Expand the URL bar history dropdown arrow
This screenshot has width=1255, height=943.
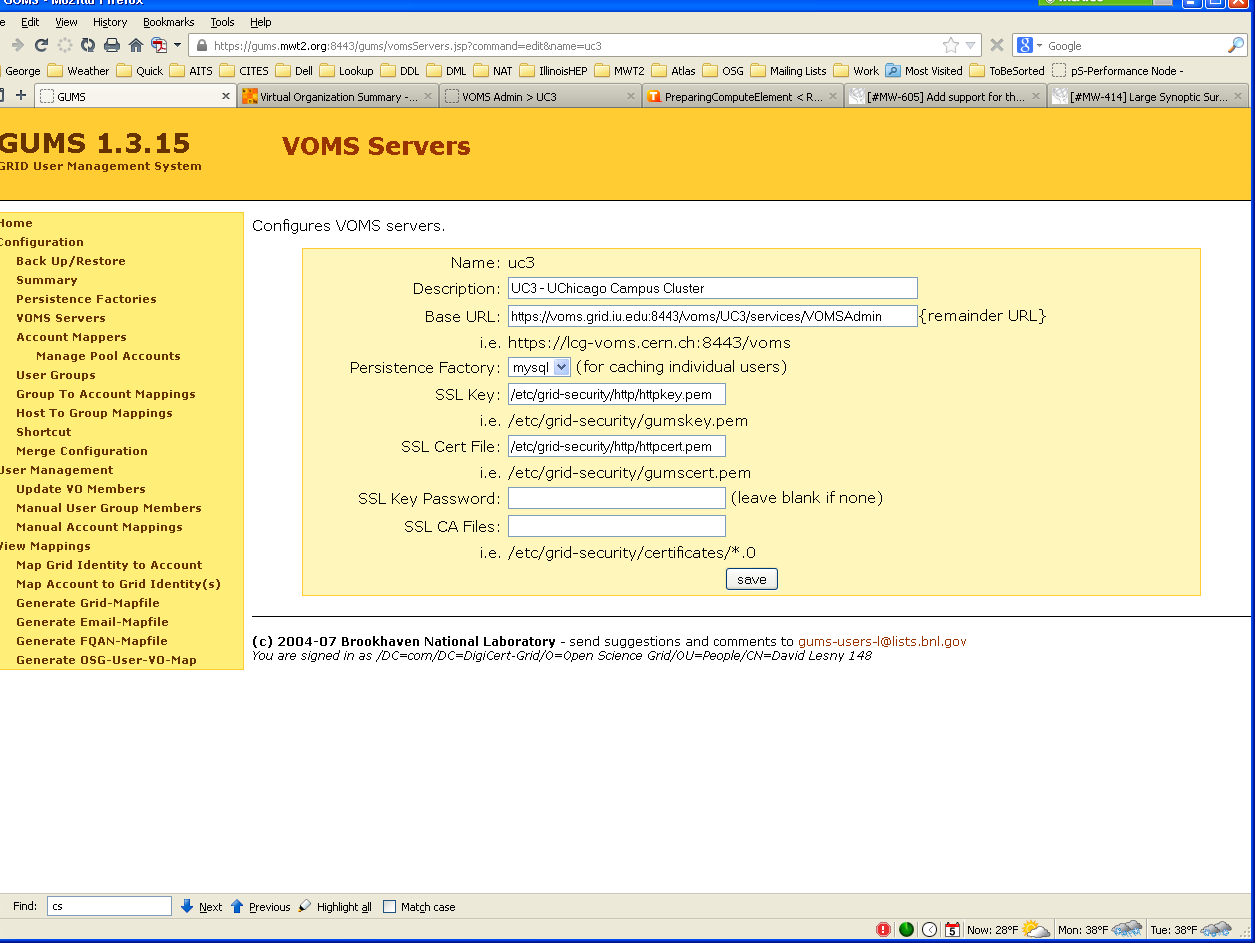[x=970, y=46]
